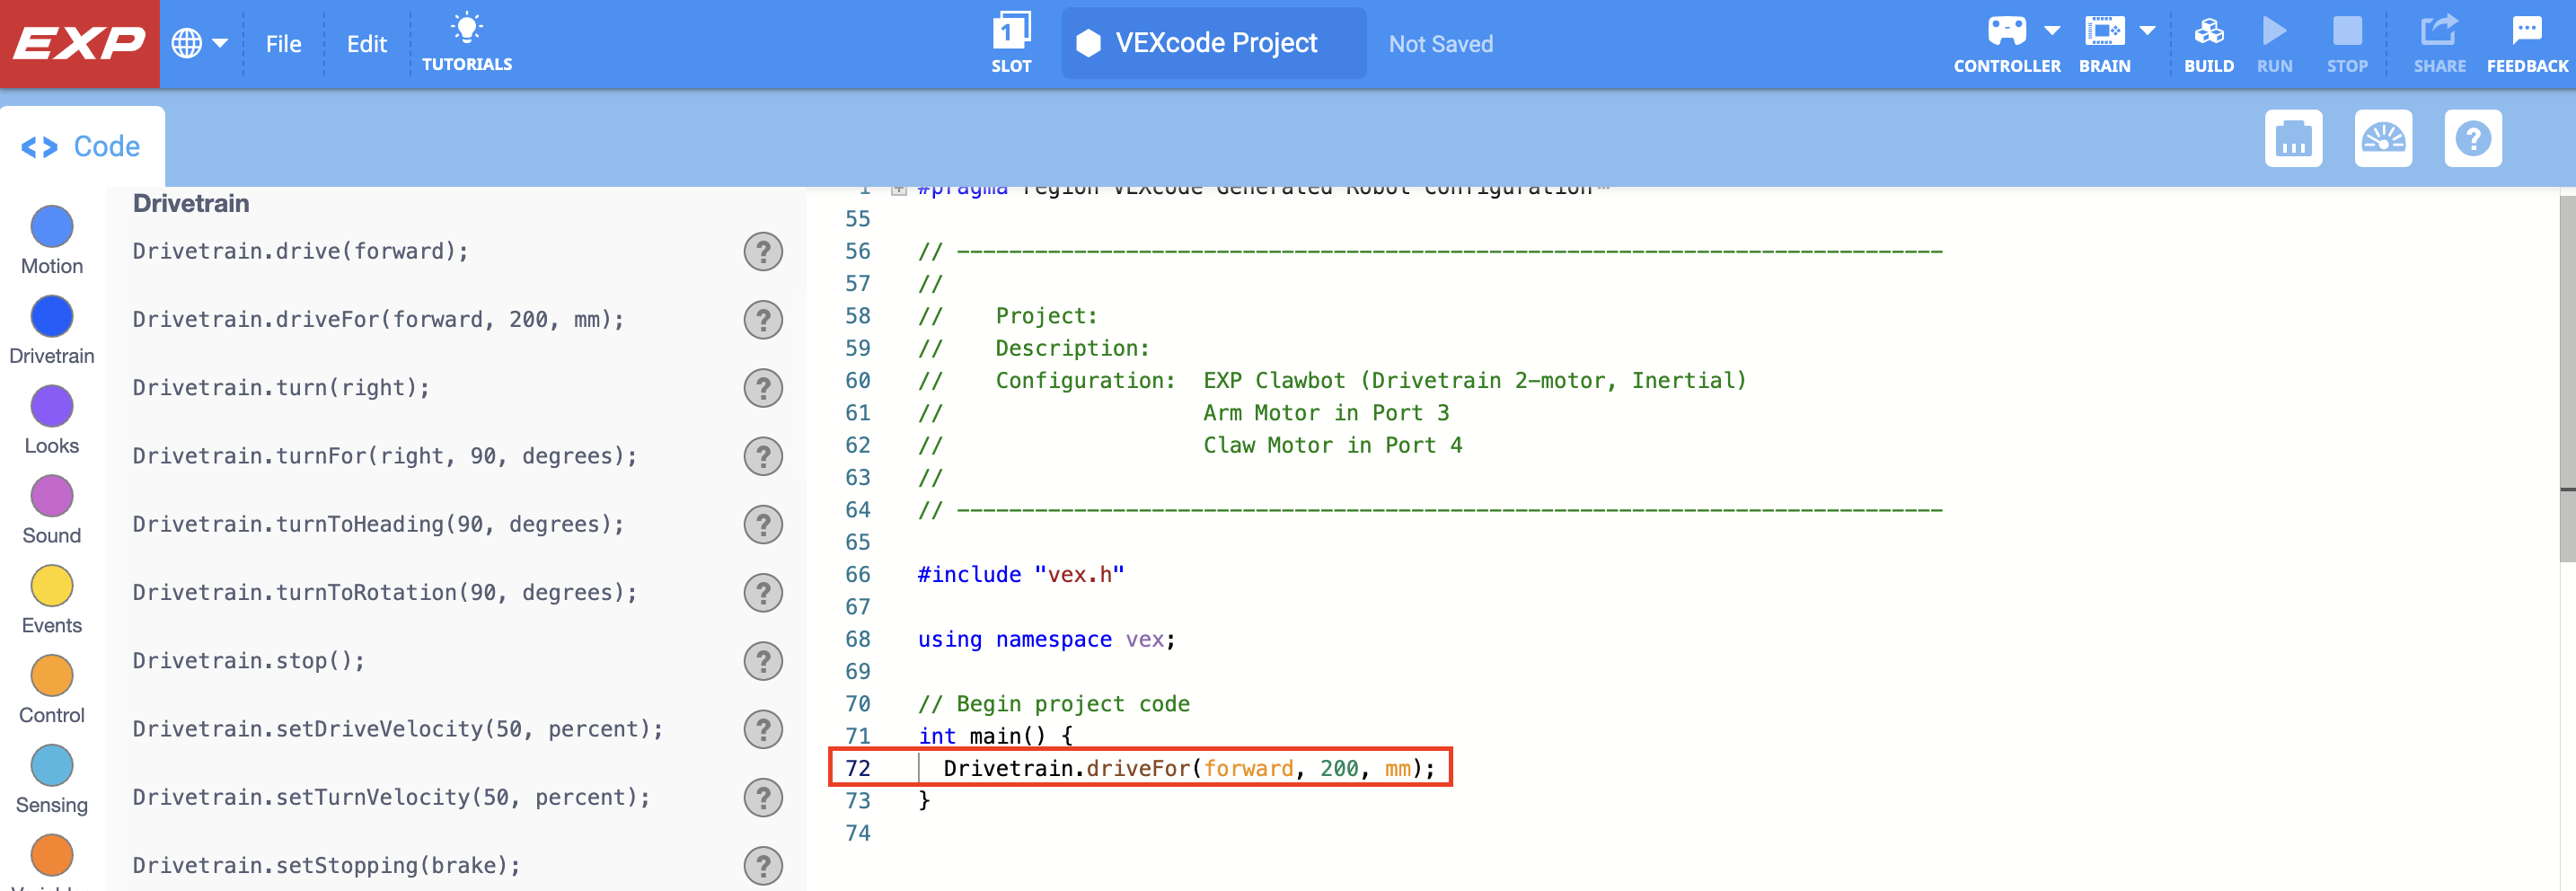Expand the Brain dropdown arrow

pyautogui.click(x=2147, y=30)
